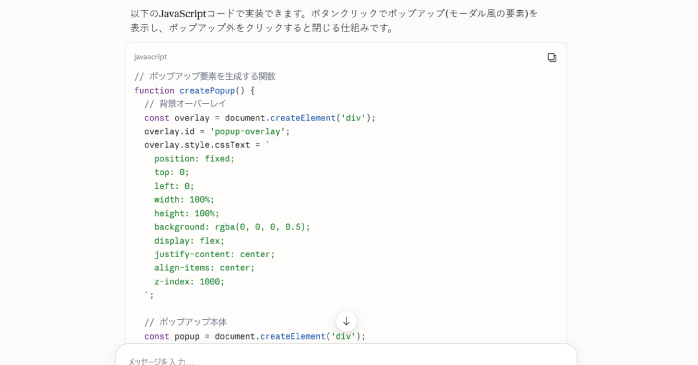
Task: Click the comment '背景オーバーレイ'
Action: 185,104
